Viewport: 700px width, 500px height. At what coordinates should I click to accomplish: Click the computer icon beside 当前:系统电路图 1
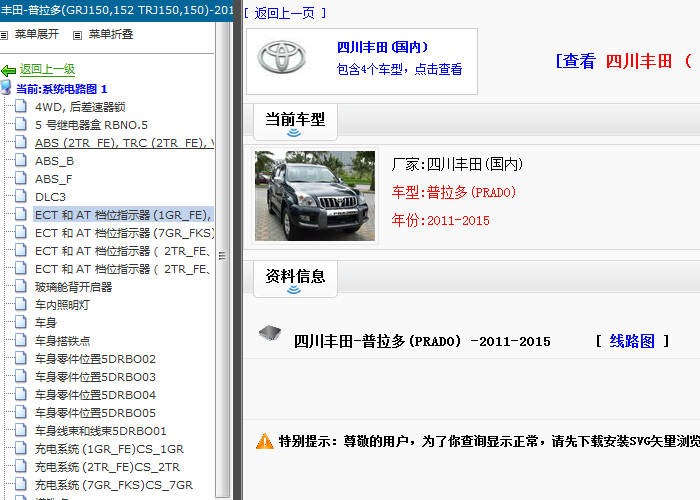(6, 88)
